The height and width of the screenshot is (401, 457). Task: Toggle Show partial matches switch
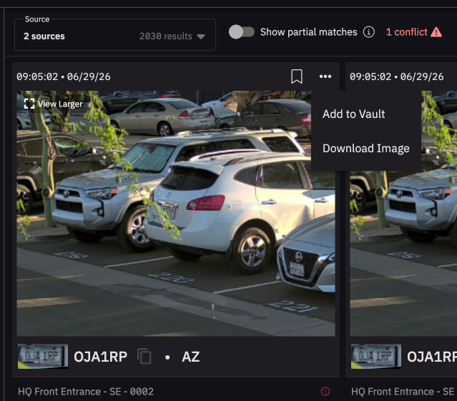pos(242,32)
